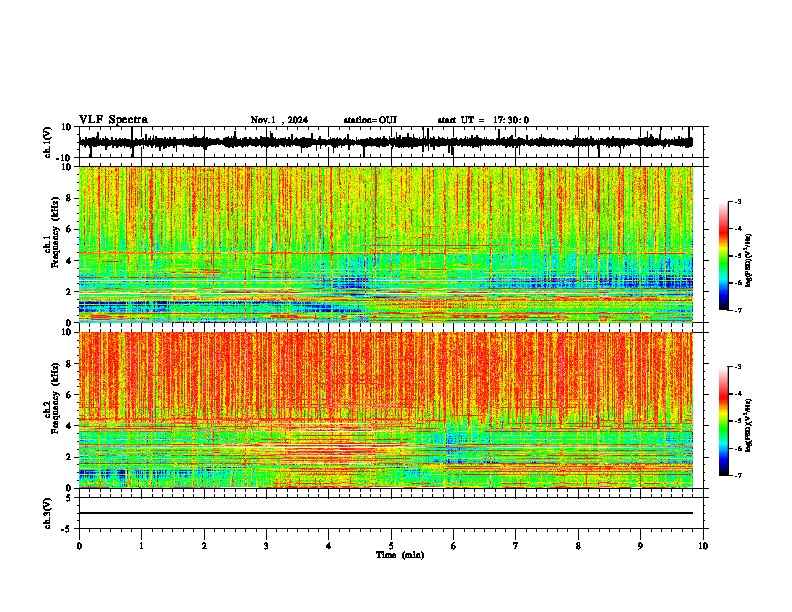This screenshot has width=792, height=612.
Task: Click the ch.2 spectrogram color scale bar
Action: (723, 421)
